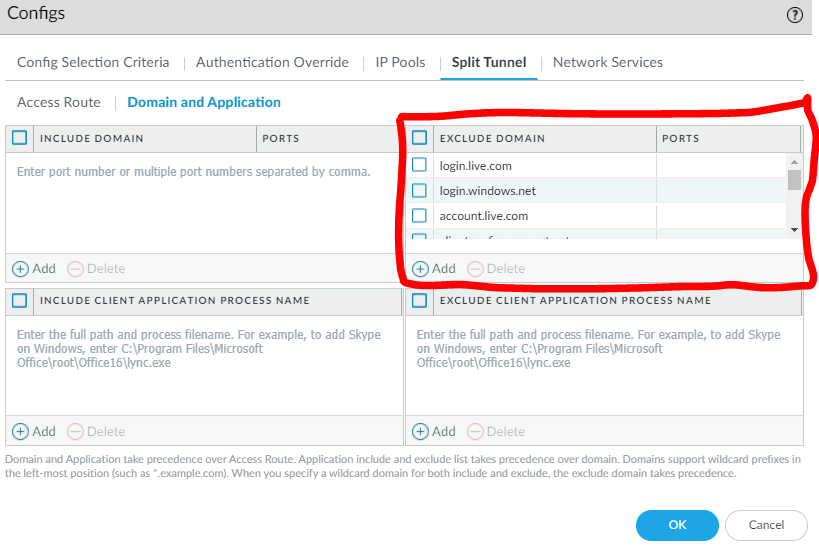Click Add under Exclude Domain list
The image size is (819, 551).
(x=434, y=268)
